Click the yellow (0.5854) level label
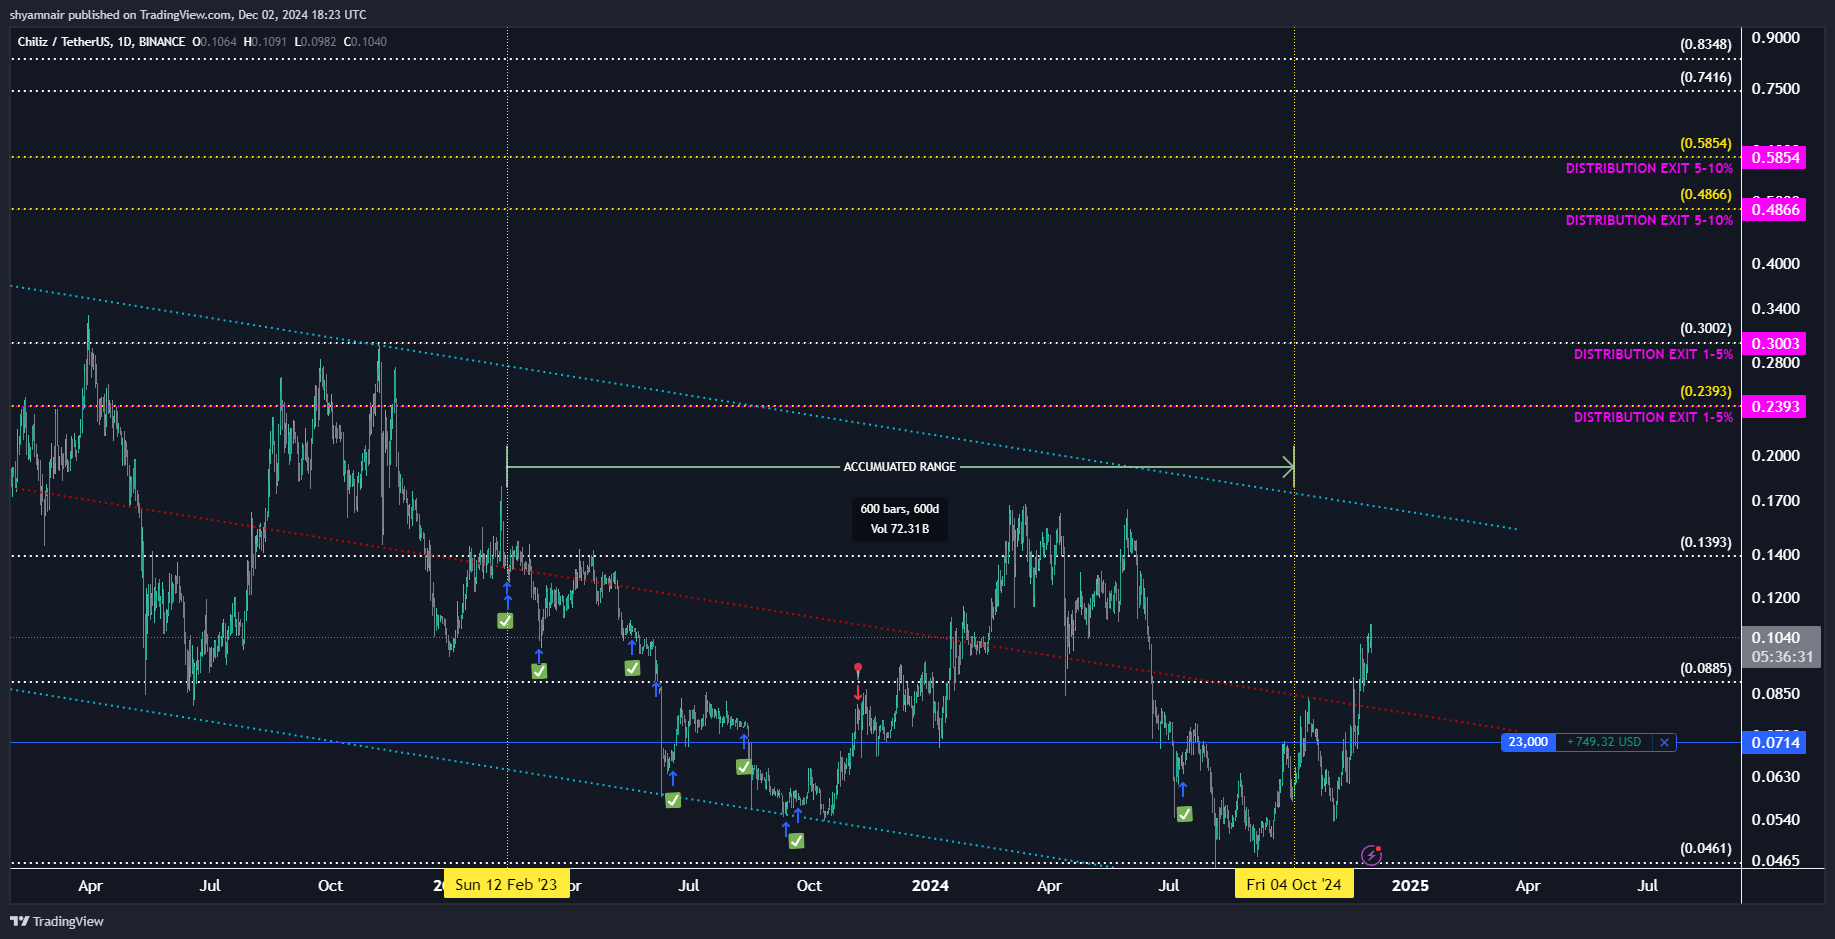Image resolution: width=1835 pixels, height=939 pixels. click(x=1705, y=144)
